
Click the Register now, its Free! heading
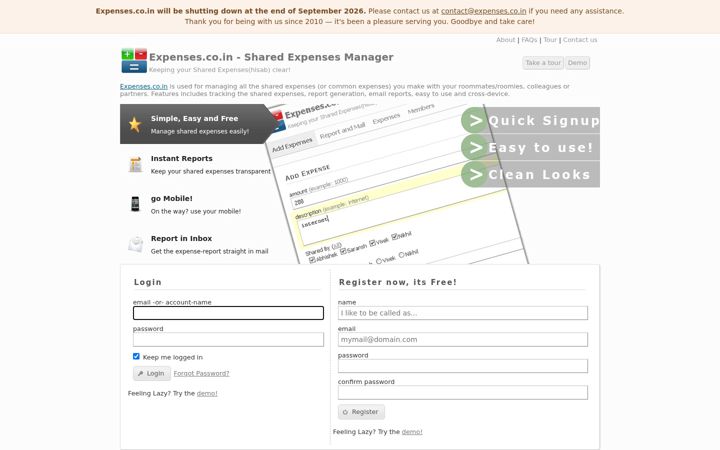pyautogui.click(x=398, y=282)
